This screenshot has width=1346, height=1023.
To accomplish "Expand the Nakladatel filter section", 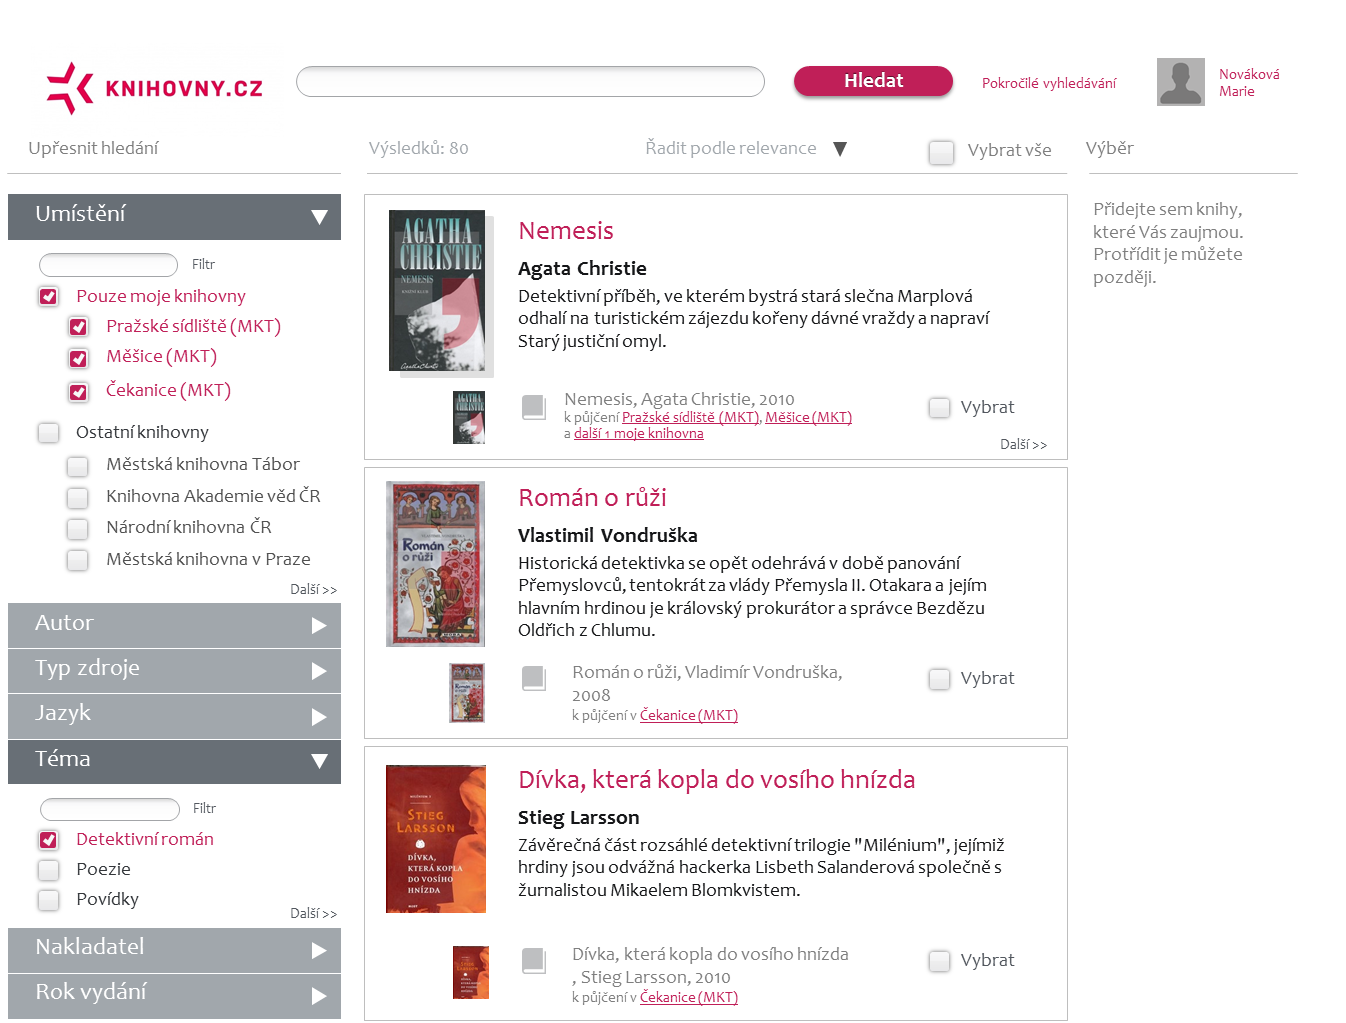I will 174,950.
